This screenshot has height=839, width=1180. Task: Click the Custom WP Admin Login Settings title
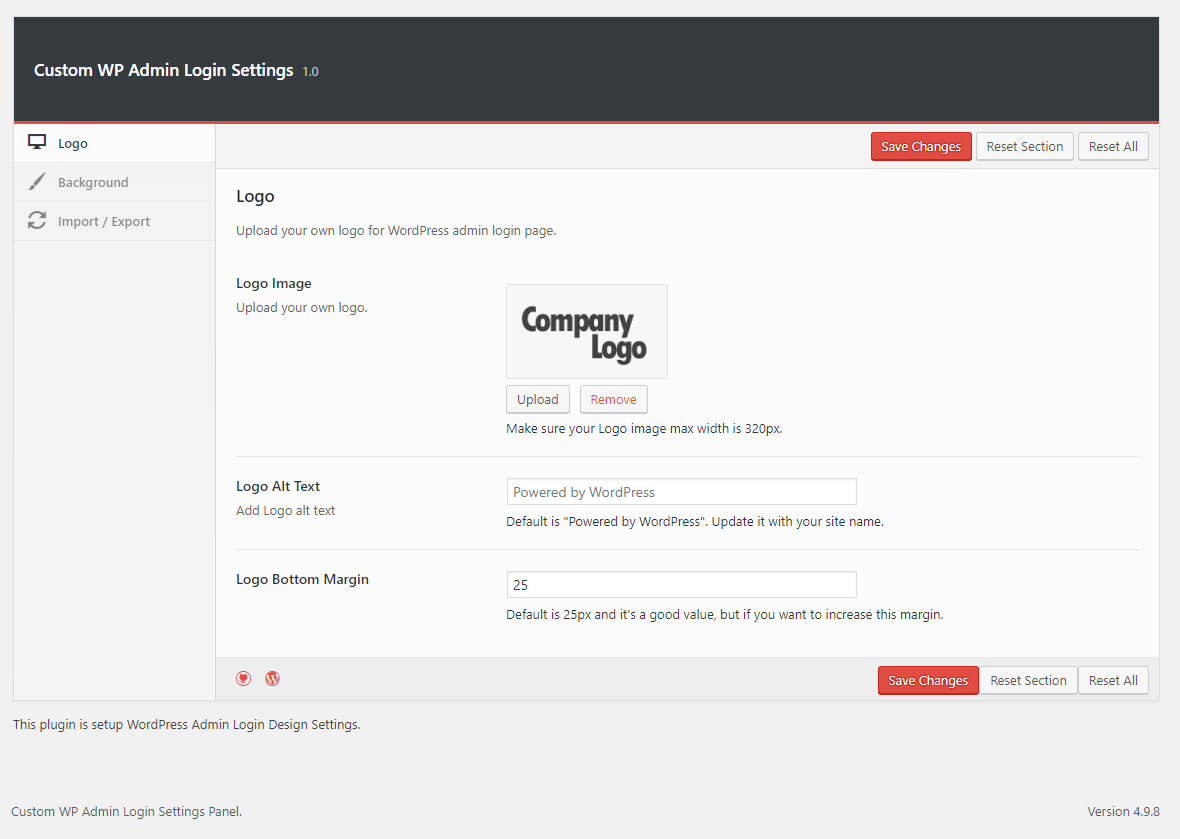(x=163, y=70)
